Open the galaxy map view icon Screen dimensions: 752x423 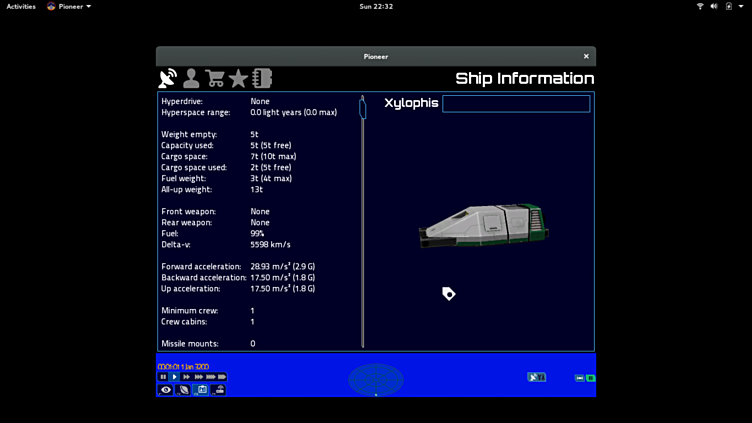click(184, 390)
